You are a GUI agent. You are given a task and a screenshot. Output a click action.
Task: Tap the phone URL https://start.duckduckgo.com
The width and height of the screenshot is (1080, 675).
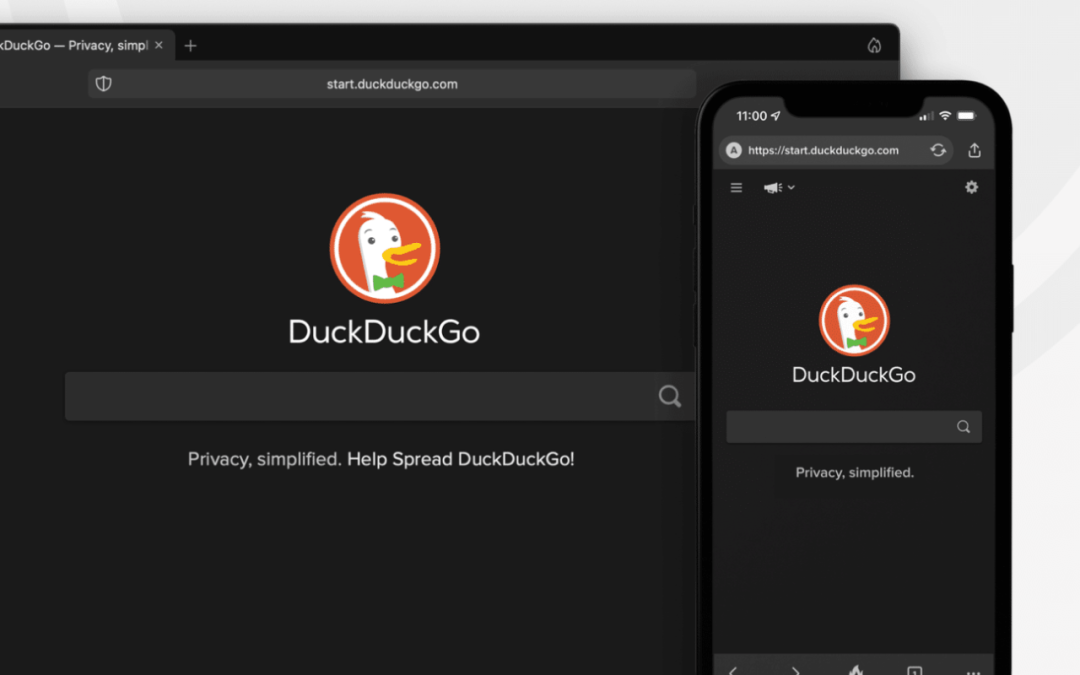823,150
